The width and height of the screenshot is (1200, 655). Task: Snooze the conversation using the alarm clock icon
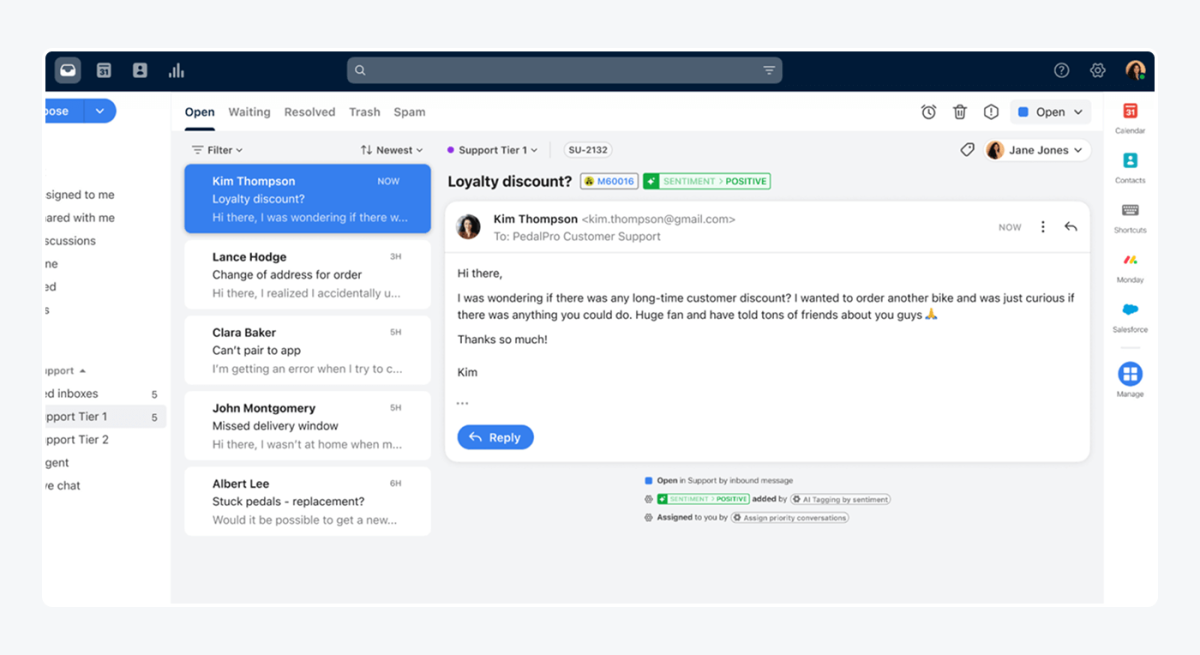click(x=928, y=112)
